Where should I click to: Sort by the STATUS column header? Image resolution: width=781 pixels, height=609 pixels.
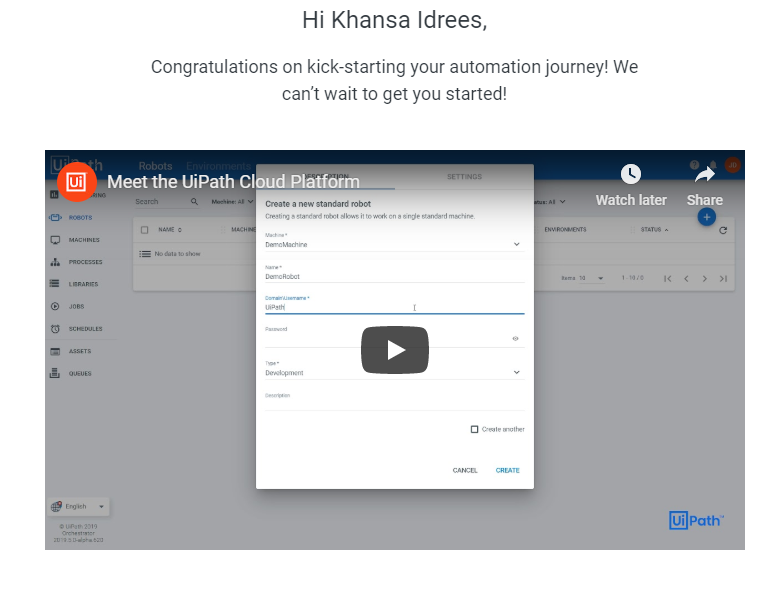[x=654, y=230]
